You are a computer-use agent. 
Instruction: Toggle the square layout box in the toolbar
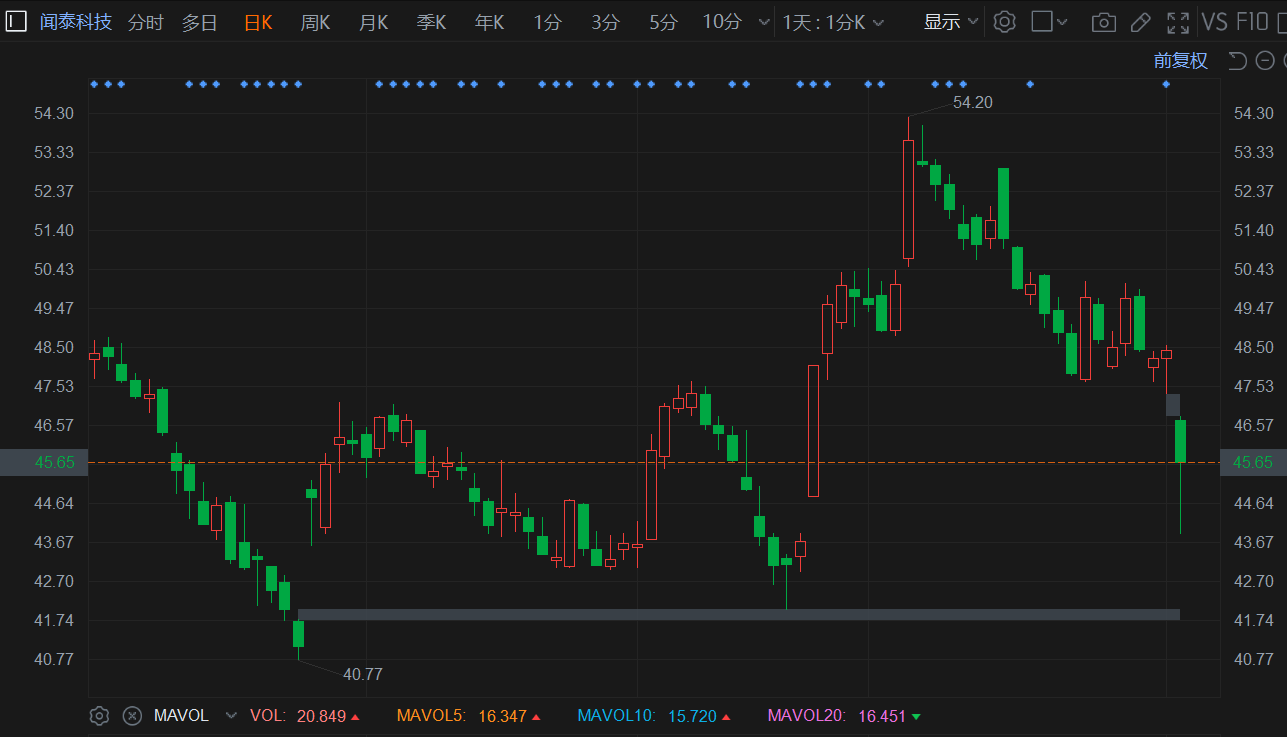pyautogui.click(x=1041, y=22)
